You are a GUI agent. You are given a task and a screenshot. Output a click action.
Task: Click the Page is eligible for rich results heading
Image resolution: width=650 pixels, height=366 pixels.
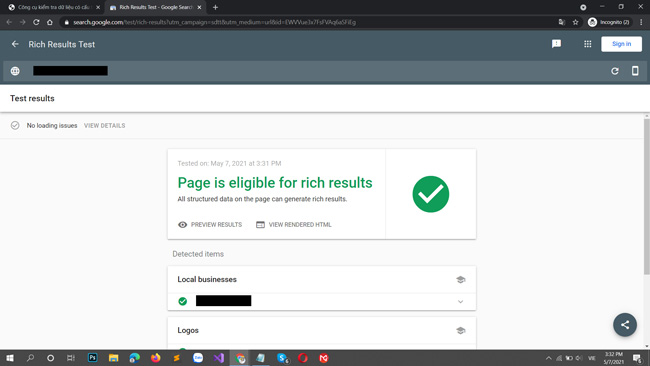[275, 183]
